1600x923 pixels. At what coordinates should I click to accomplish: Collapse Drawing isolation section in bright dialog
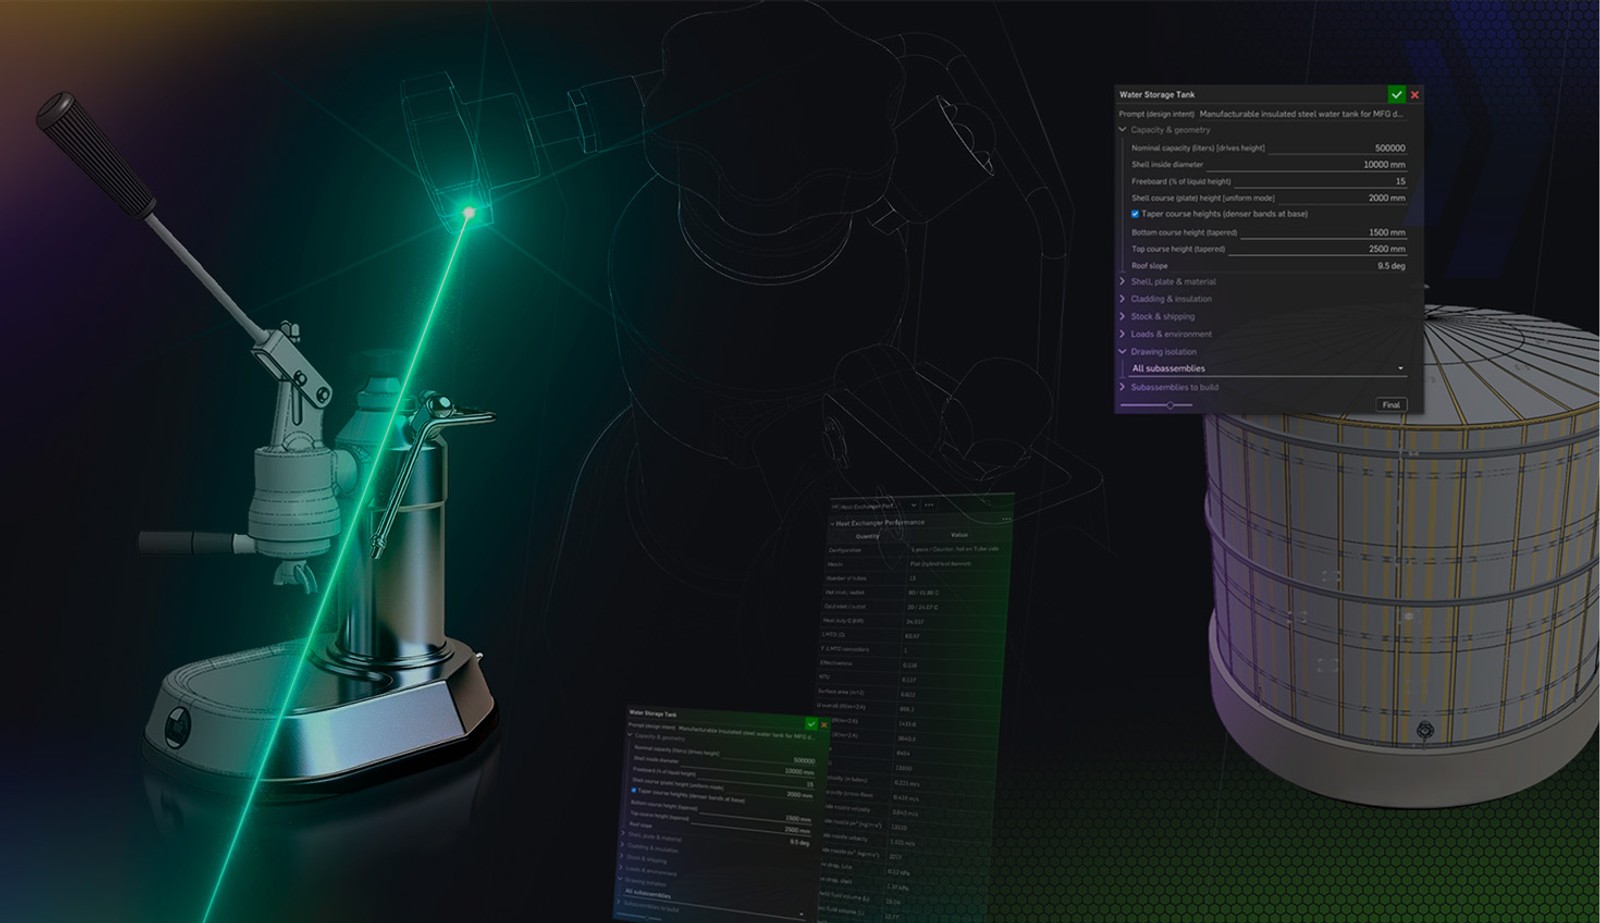point(1122,352)
